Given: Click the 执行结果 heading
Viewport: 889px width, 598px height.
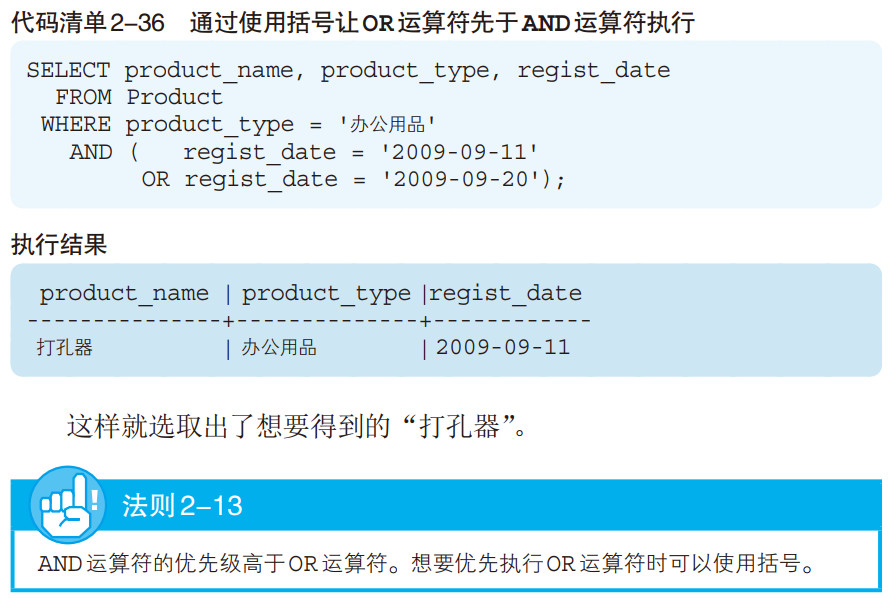Looking at the screenshot, I should point(59,245).
